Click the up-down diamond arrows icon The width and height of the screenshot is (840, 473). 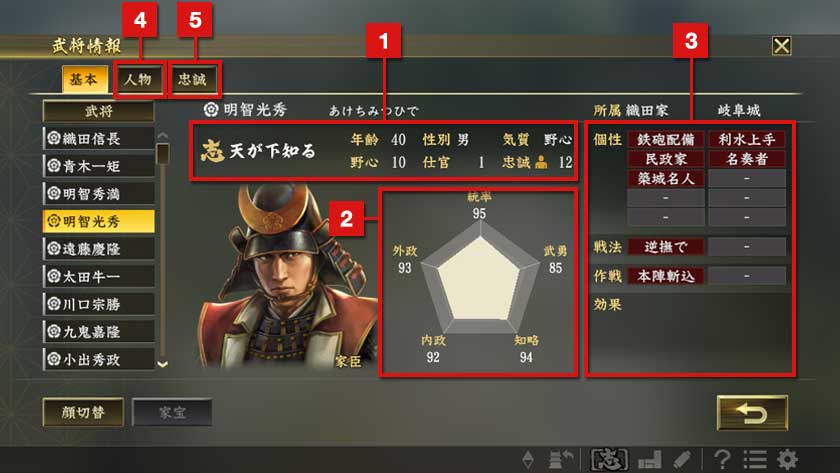[528, 460]
